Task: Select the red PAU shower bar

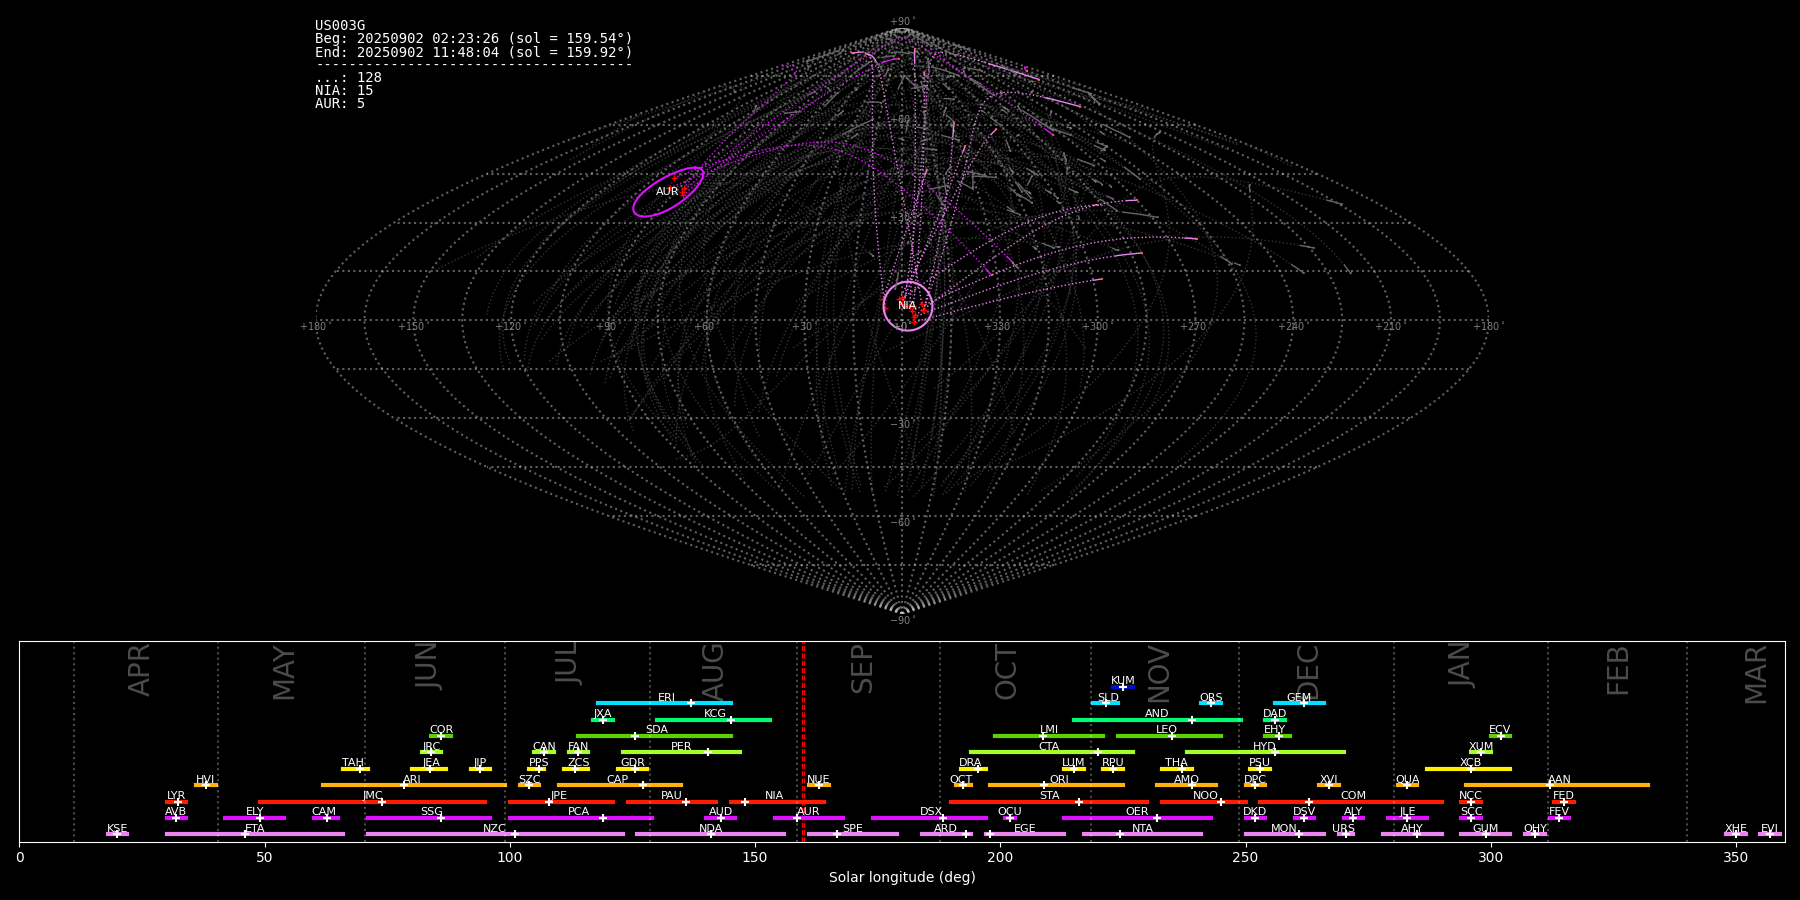Action: click(x=672, y=801)
